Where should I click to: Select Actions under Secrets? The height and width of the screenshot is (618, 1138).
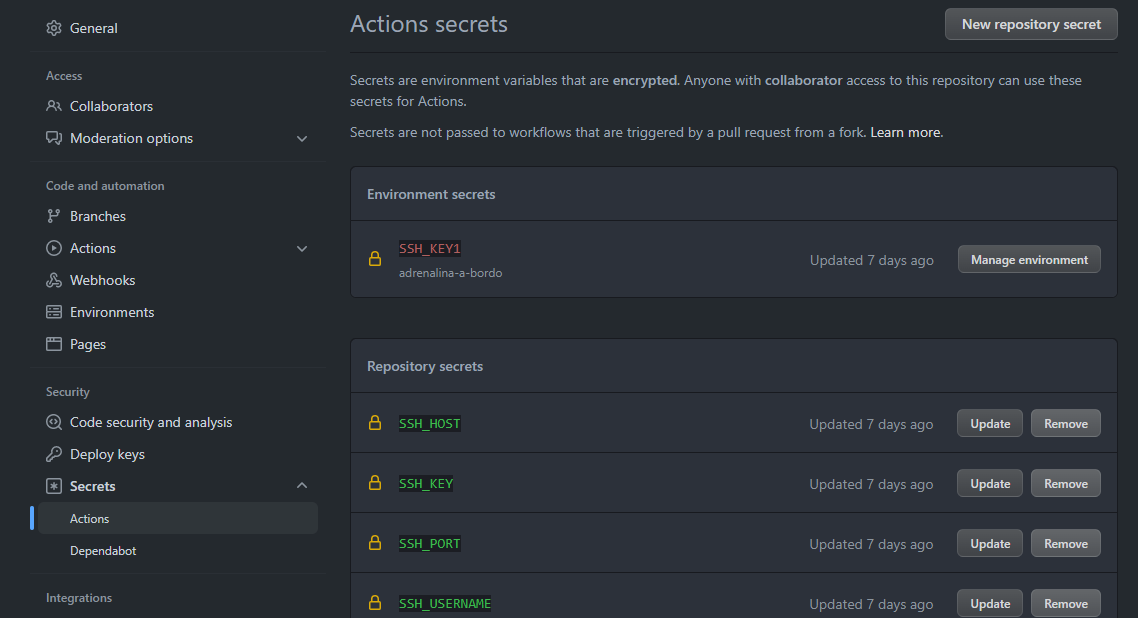pyautogui.click(x=178, y=519)
